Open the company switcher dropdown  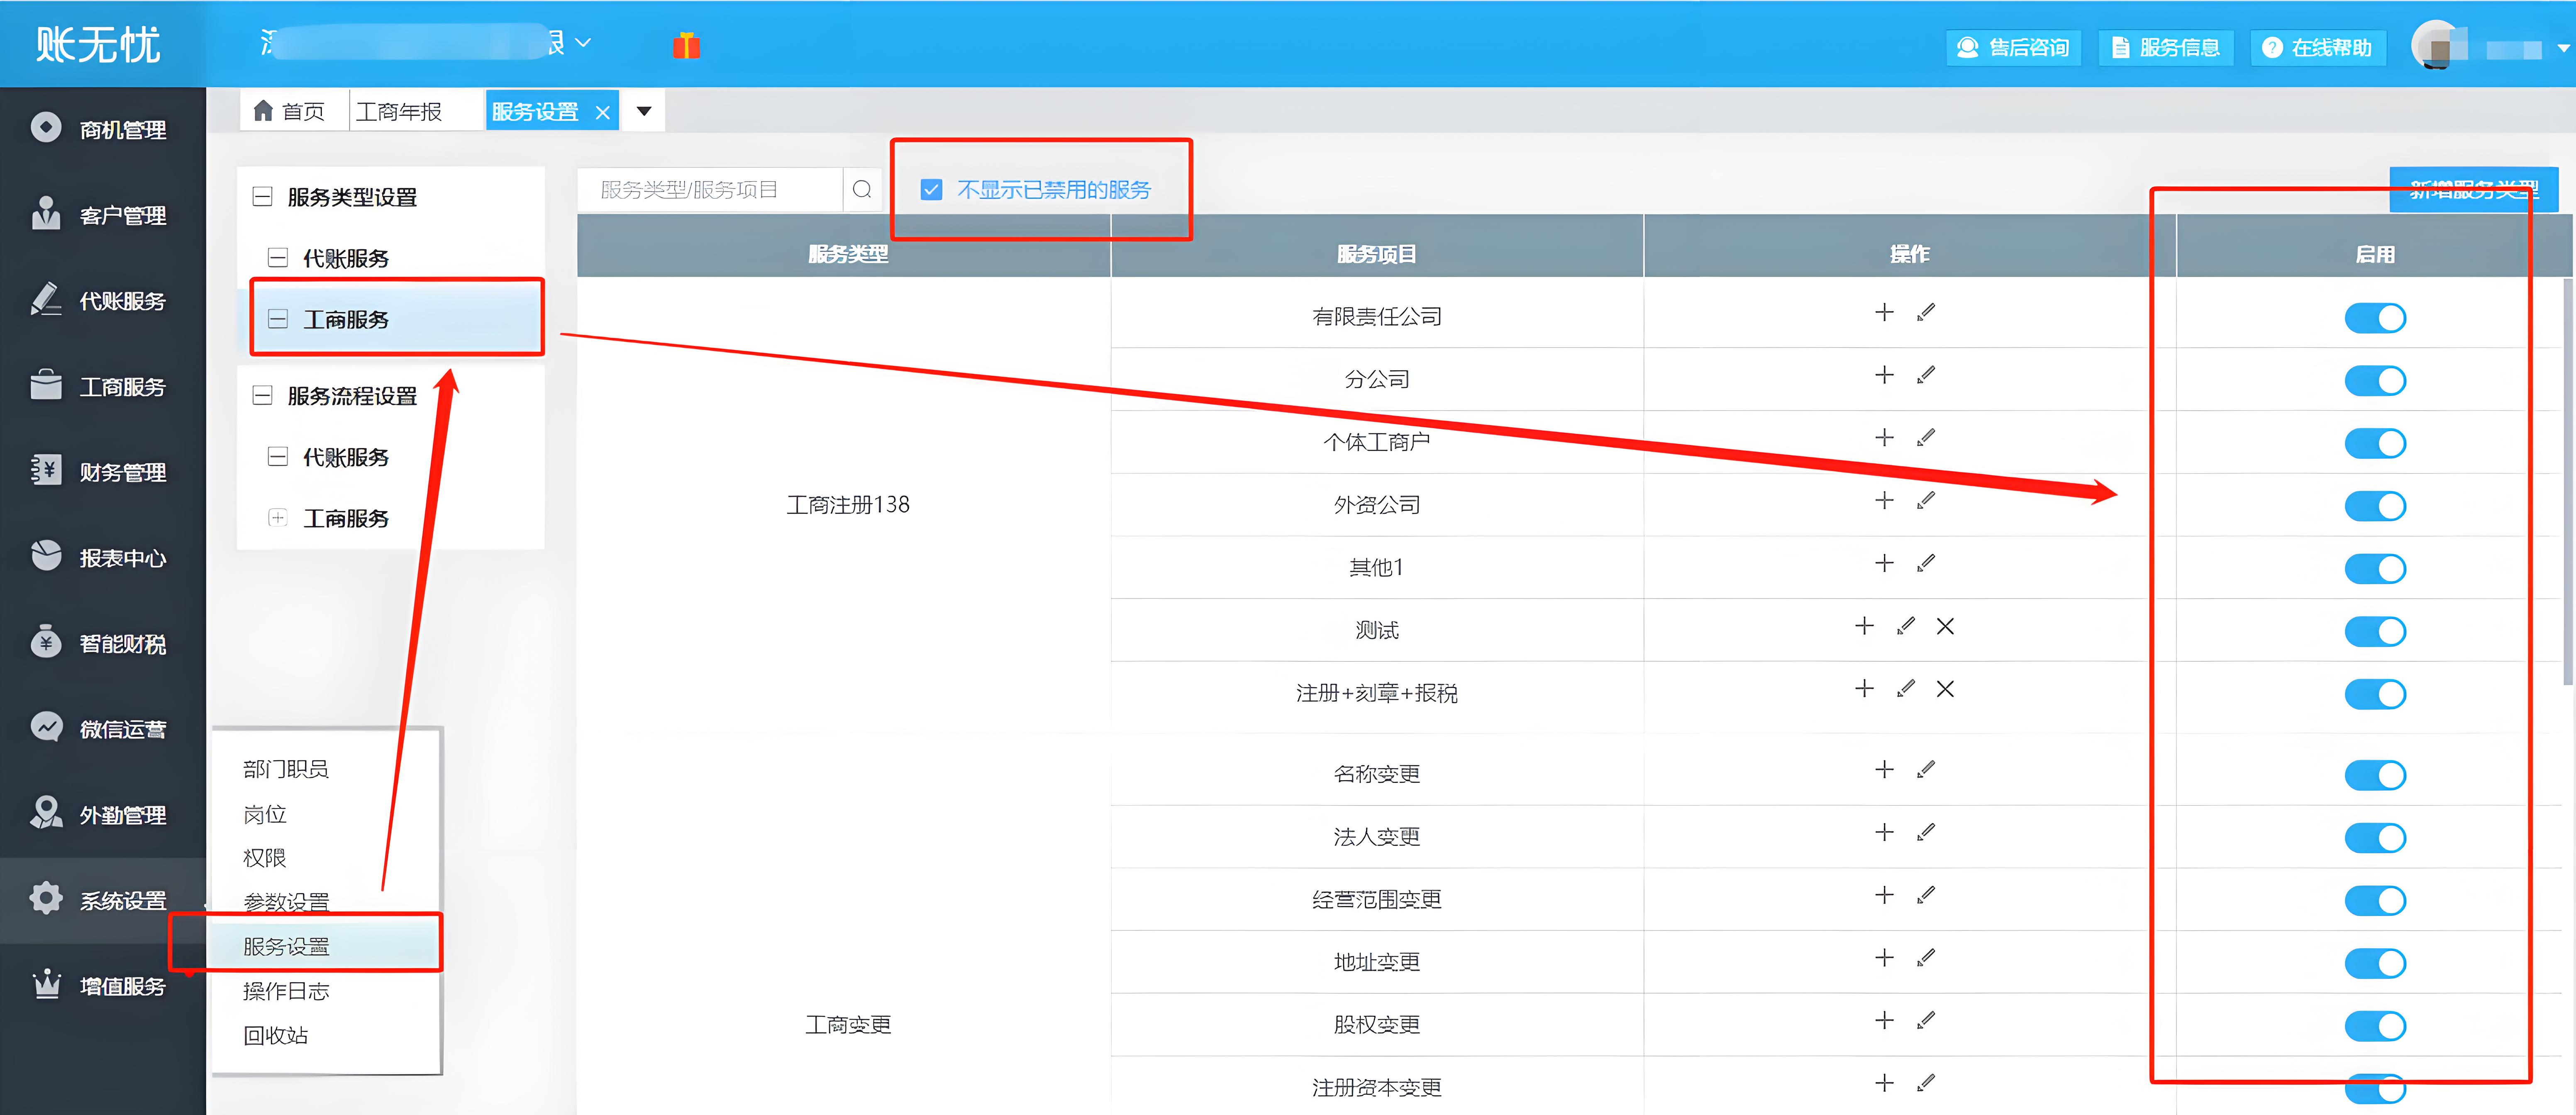583,43
